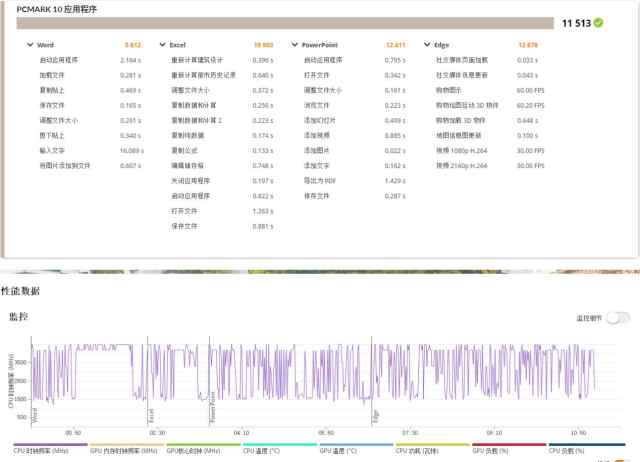Screen dimensions: 640x462
Task: Click the green checkmark beside score 11 513
Action: (x=598, y=23)
